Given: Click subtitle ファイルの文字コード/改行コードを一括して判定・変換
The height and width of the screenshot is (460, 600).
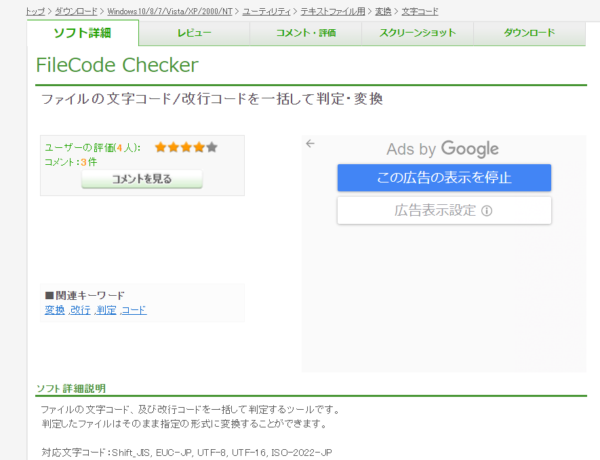Looking at the screenshot, I should pyautogui.click(x=212, y=99).
